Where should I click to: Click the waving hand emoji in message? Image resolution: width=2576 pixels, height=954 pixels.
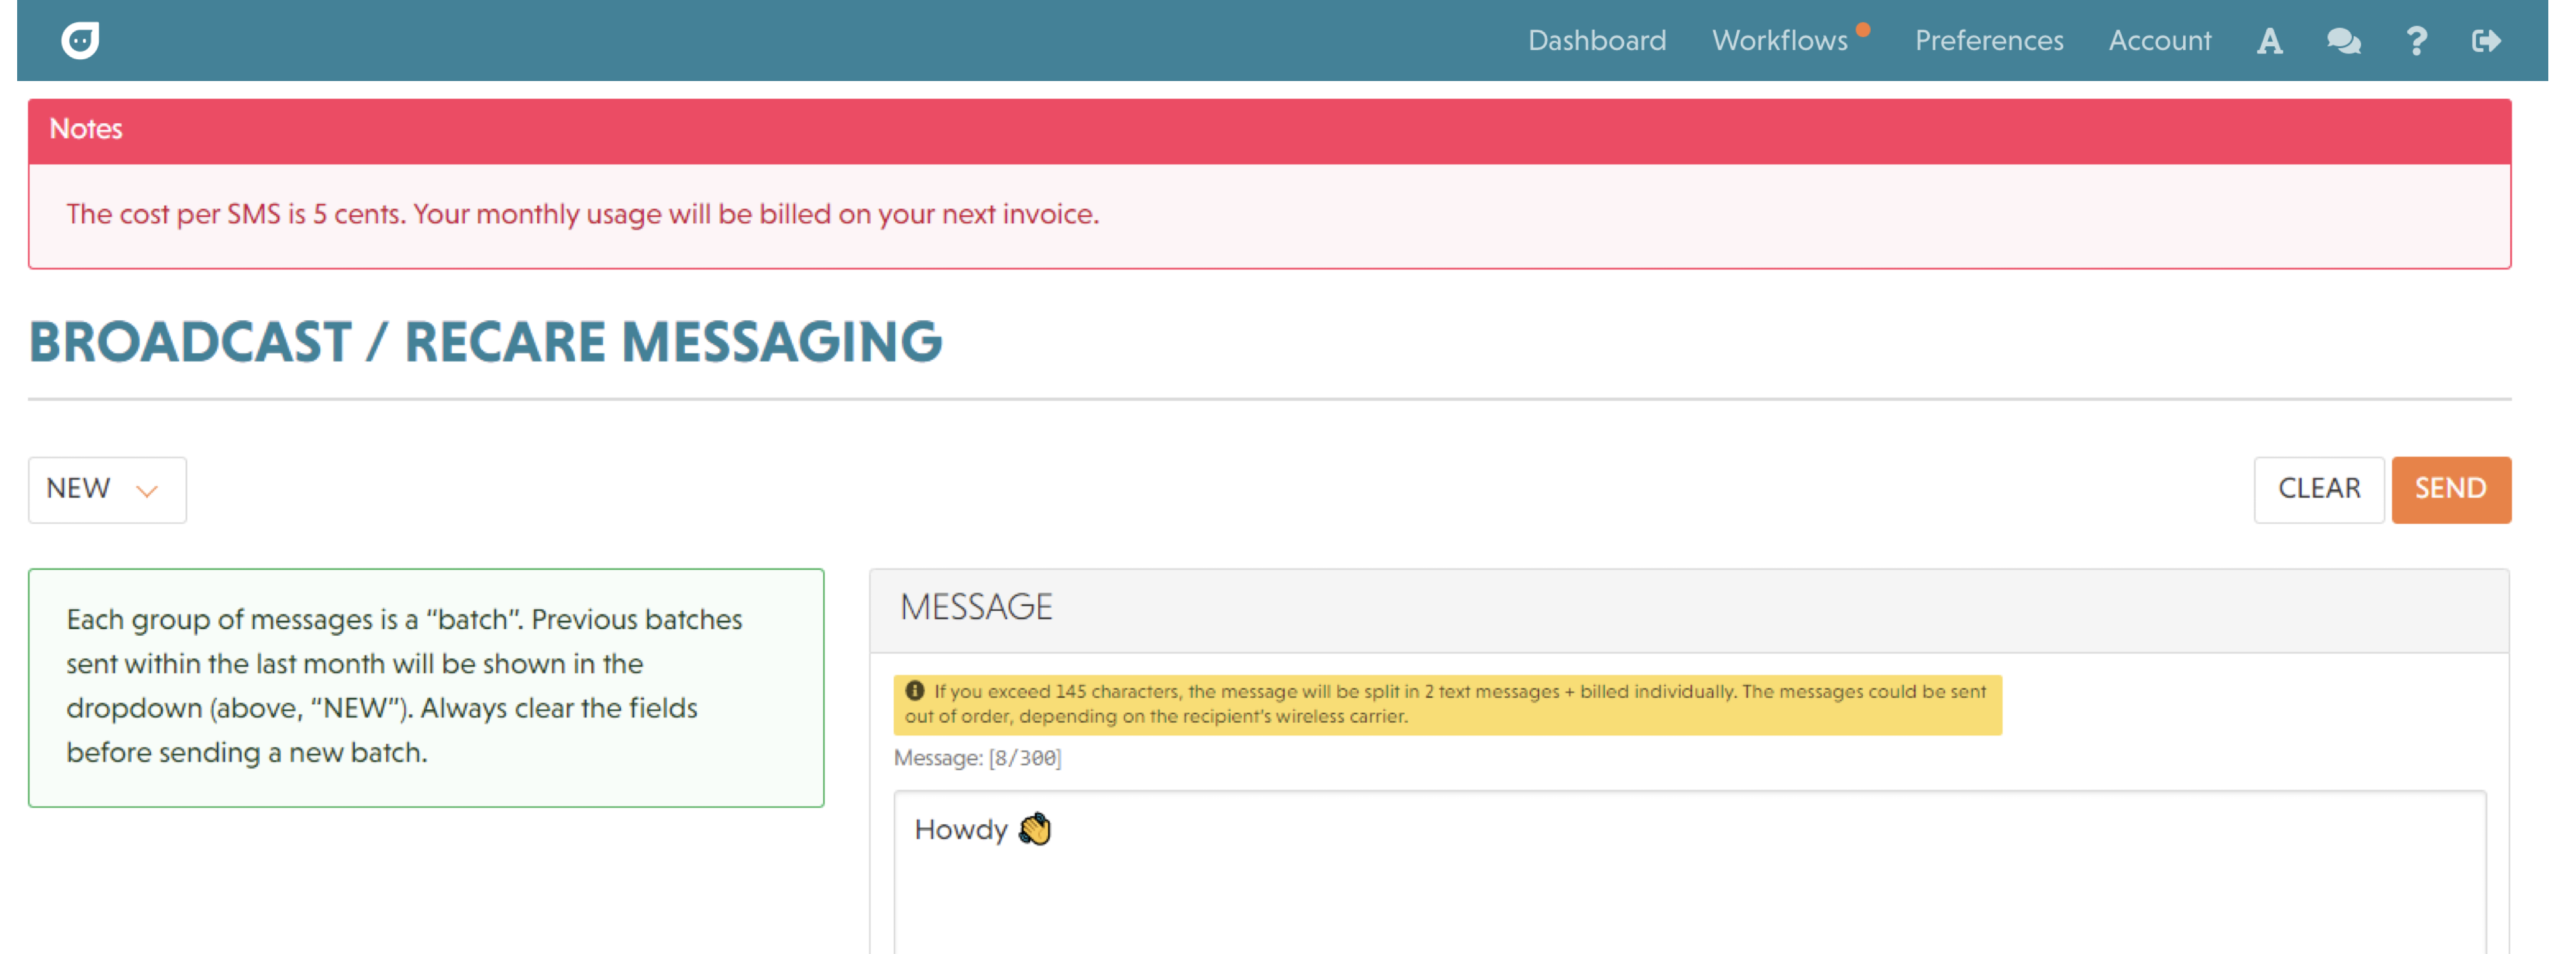[x=1035, y=829]
